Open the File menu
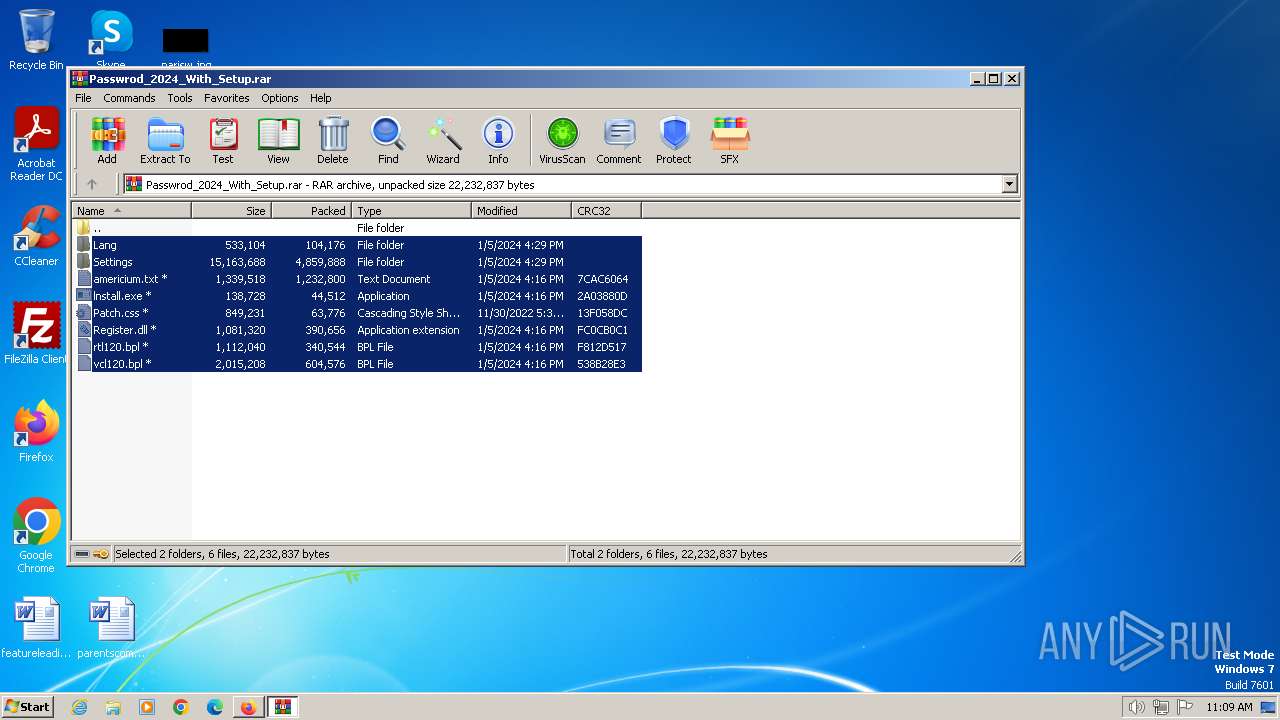 83,98
